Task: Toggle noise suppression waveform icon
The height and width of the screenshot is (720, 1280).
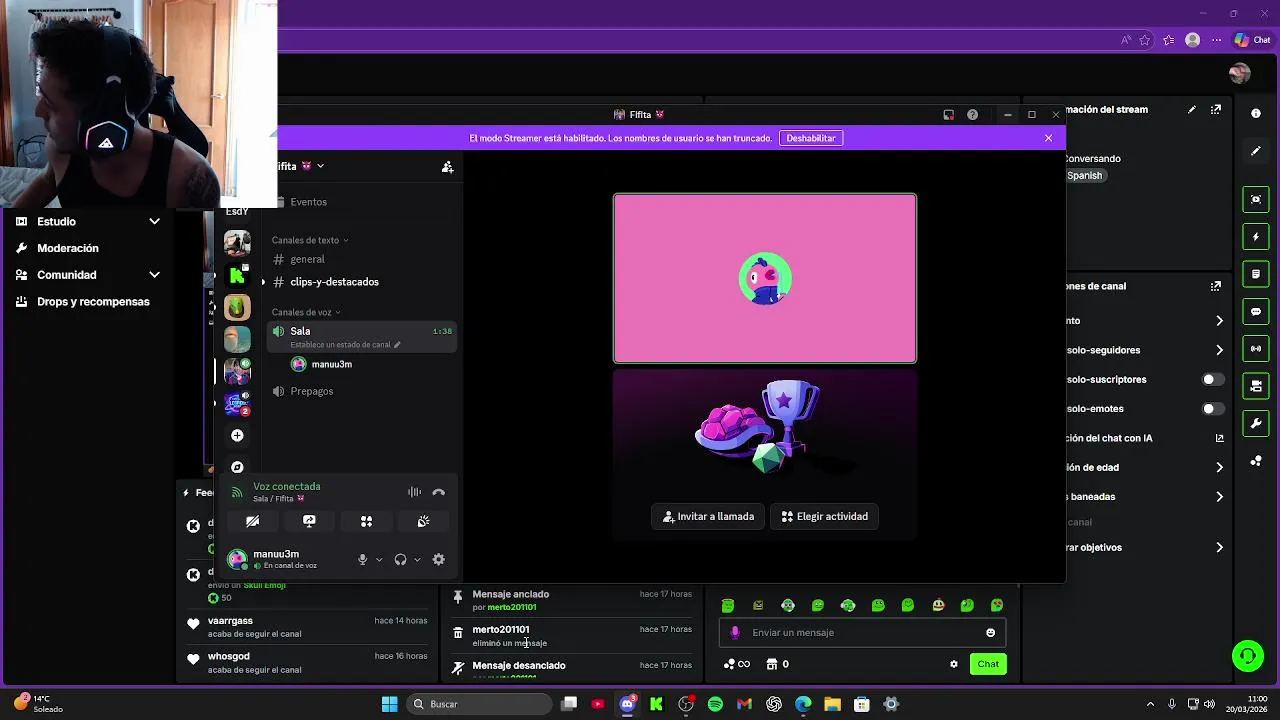Action: coord(414,492)
